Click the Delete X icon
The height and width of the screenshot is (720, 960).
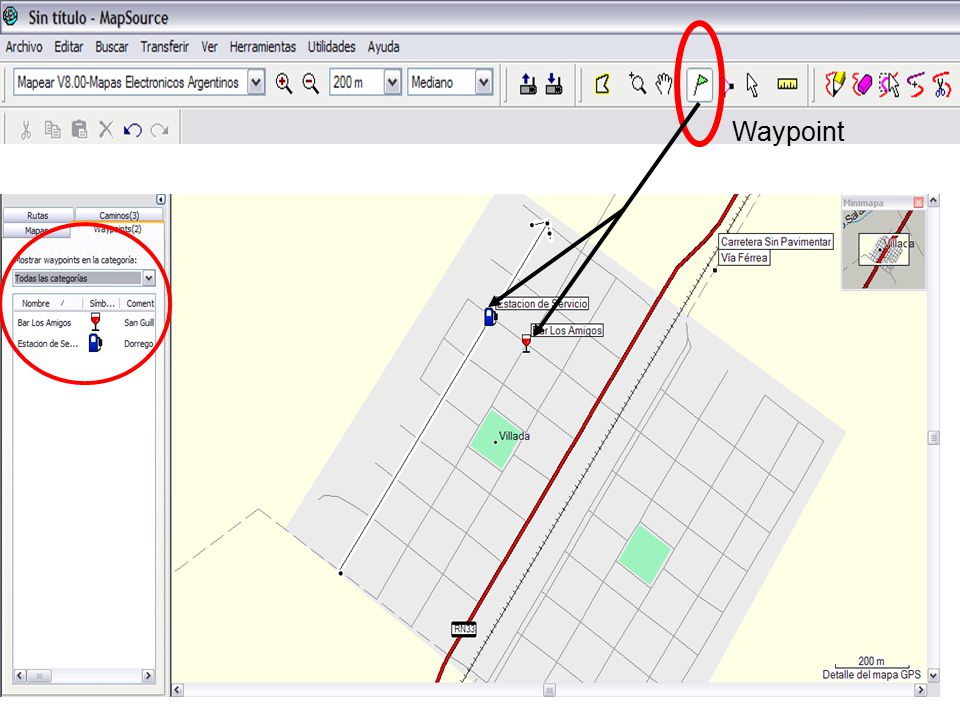[x=106, y=129]
